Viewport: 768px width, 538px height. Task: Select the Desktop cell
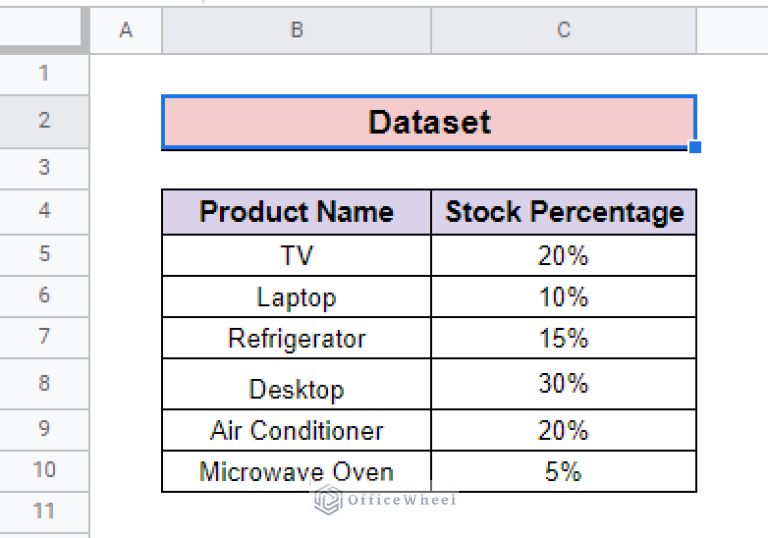(x=297, y=386)
